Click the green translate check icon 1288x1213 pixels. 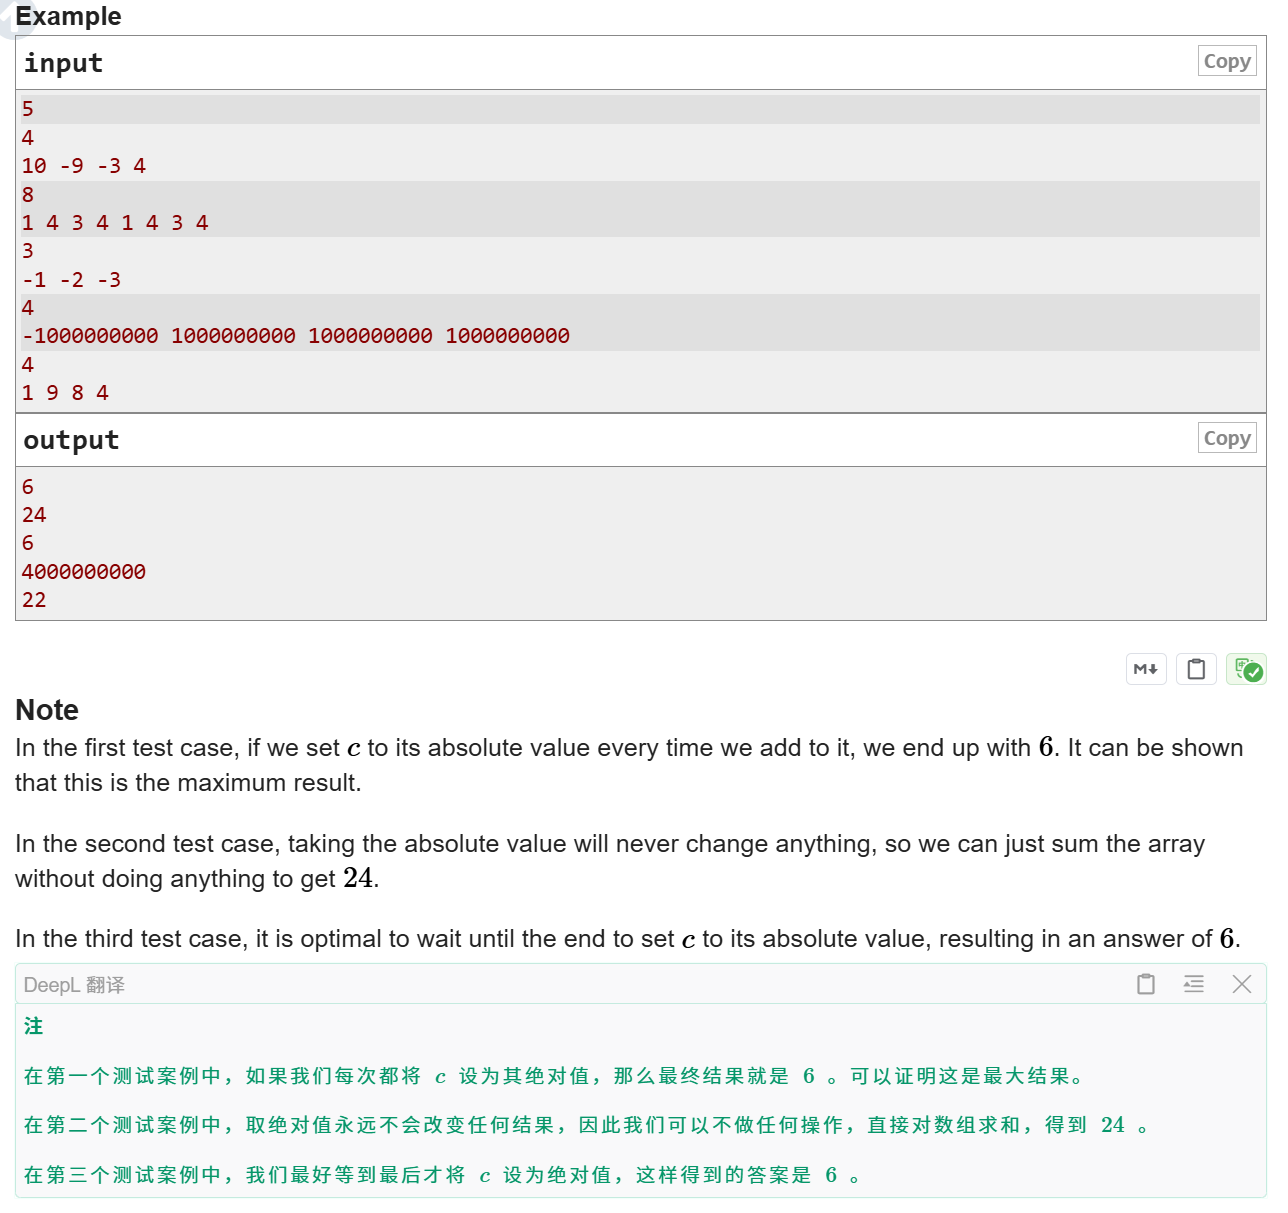pyautogui.click(x=1246, y=669)
